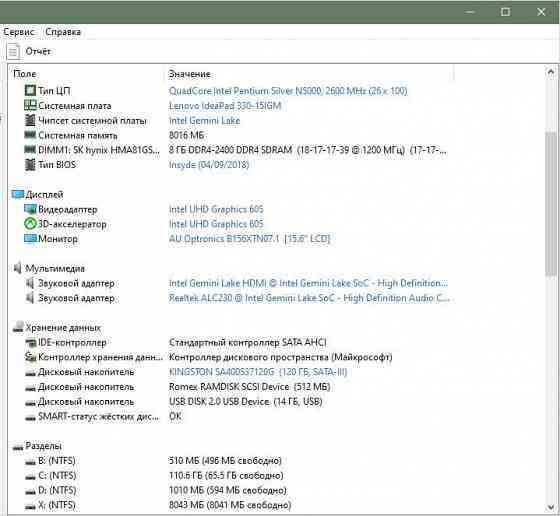Select 110.6 ГБ (65.5 ГБ свободно) value

pos(226,475)
